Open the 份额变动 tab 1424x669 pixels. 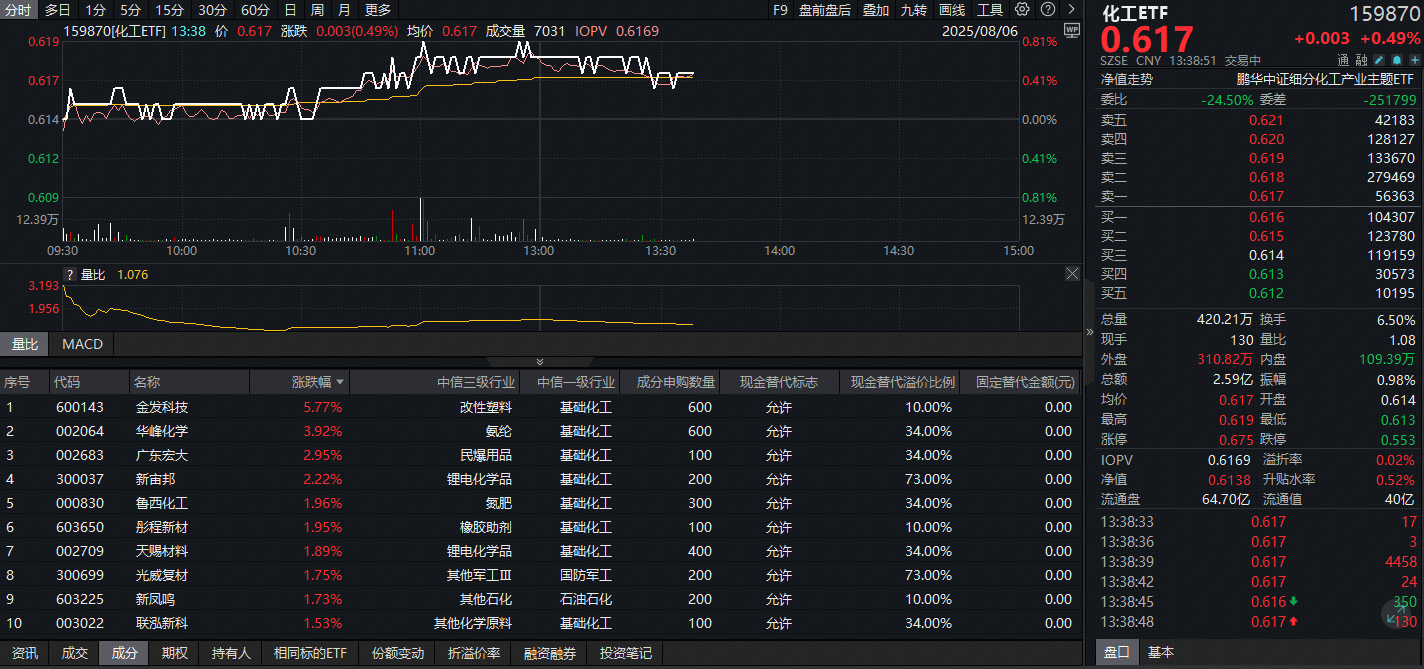(398, 653)
